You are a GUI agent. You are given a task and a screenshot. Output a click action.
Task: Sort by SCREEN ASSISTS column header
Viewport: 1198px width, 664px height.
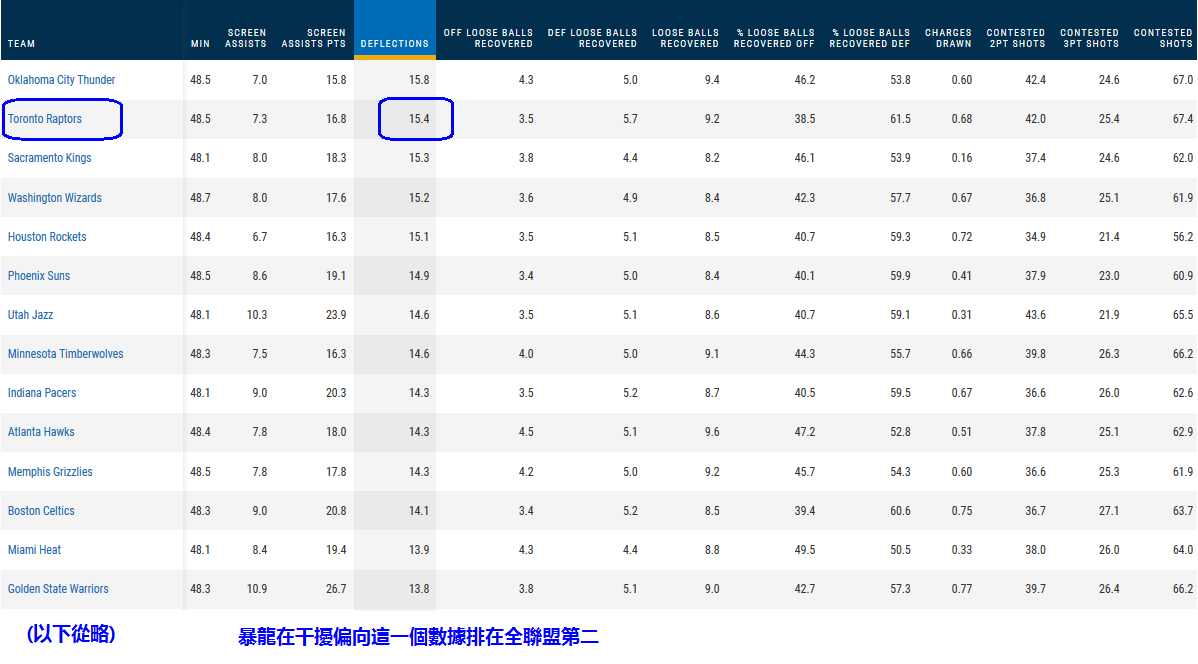[x=245, y=38]
